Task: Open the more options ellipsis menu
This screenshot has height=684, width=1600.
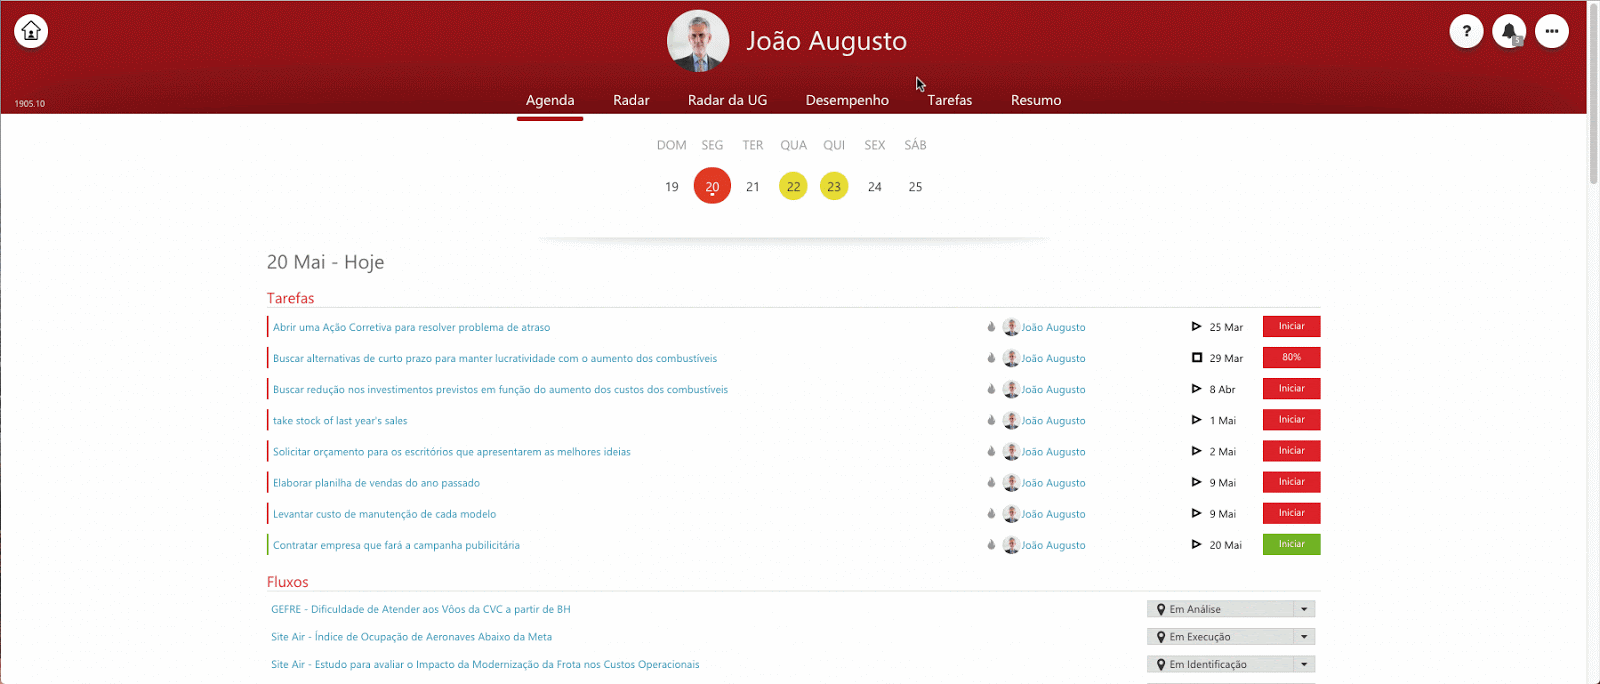Action: pos(1552,31)
